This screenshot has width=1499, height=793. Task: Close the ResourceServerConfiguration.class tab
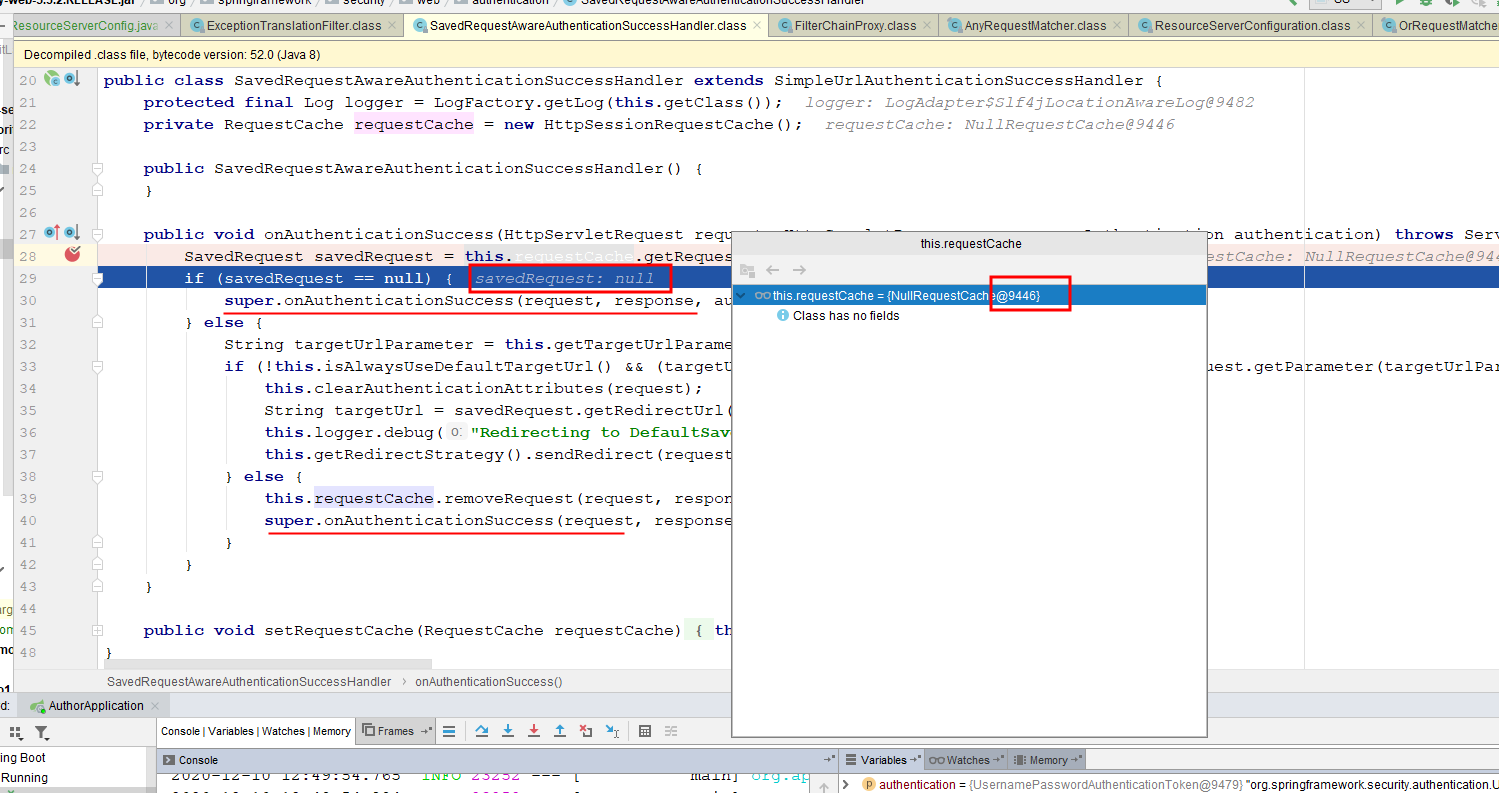click(1361, 26)
